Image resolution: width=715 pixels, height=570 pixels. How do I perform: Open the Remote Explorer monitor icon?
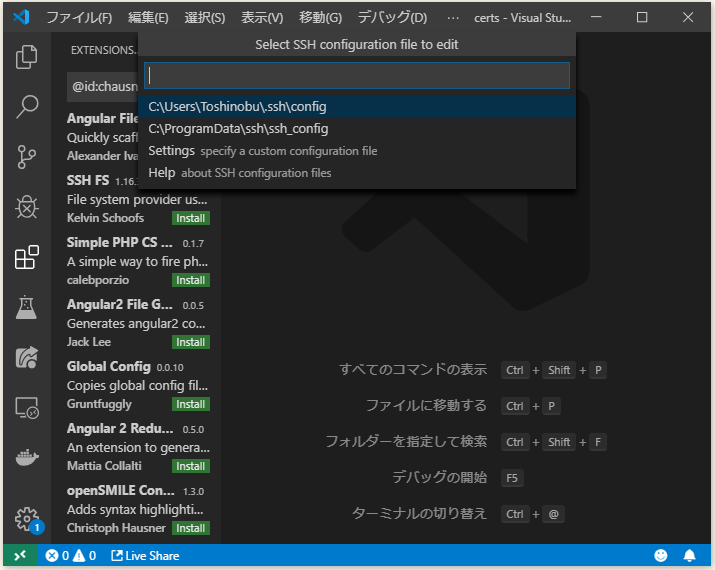pyautogui.click(x=26, y=408)
